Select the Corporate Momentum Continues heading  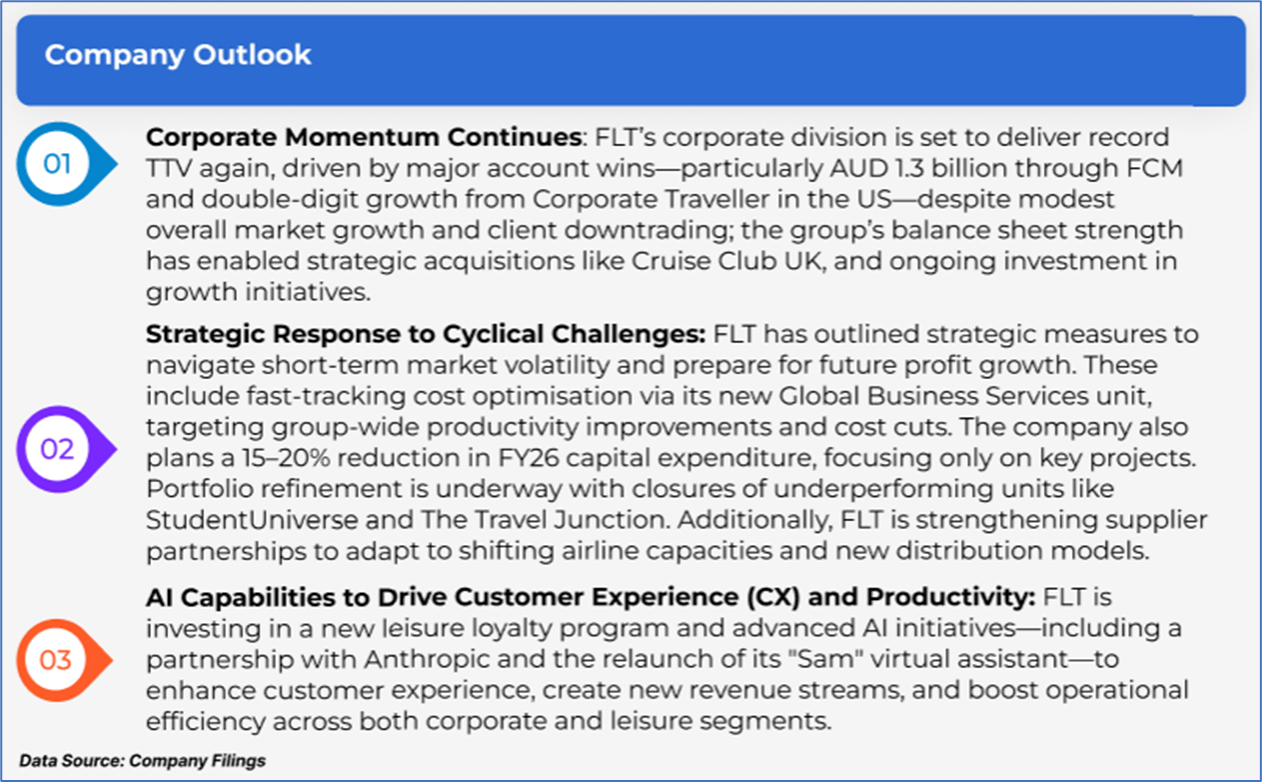pyautogui.click(x=364, y=136)
